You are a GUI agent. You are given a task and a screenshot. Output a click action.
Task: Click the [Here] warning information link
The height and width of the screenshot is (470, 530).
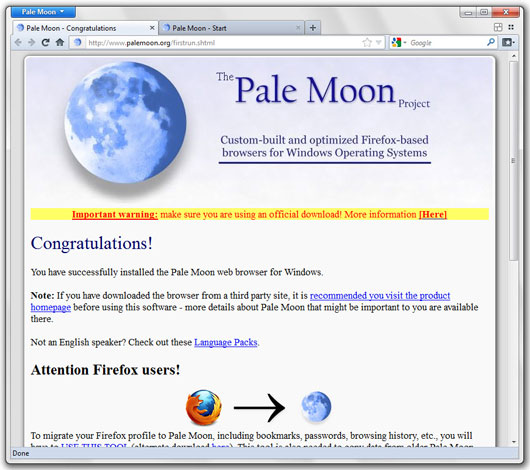(433, 214)
